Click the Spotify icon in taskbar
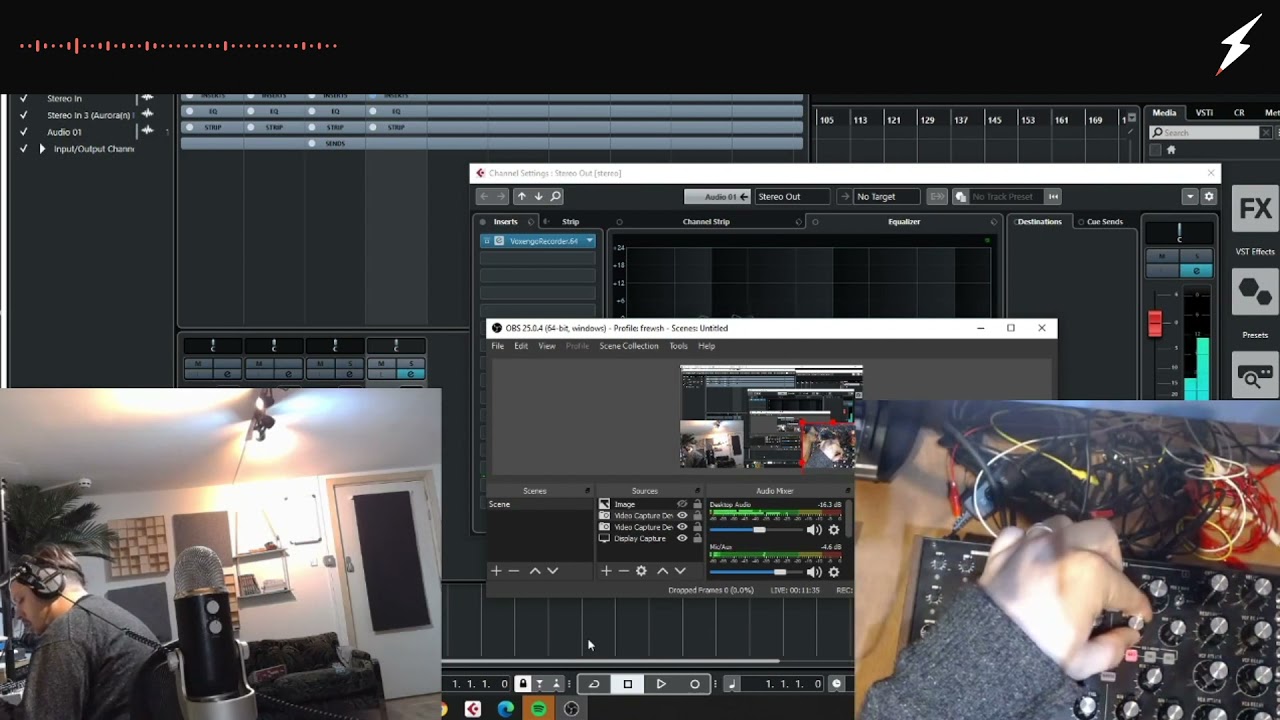 point(538,709)
